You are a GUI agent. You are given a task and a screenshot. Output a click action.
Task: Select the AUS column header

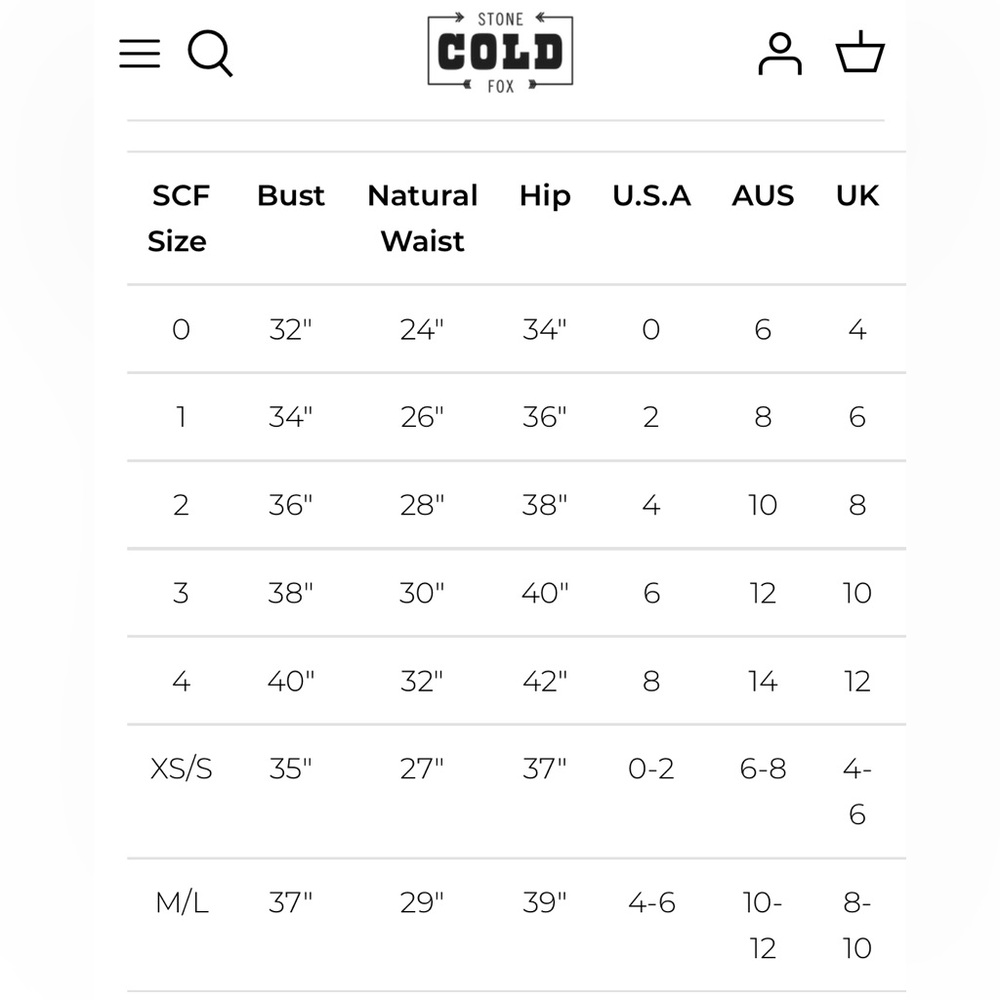click(763, 195)
